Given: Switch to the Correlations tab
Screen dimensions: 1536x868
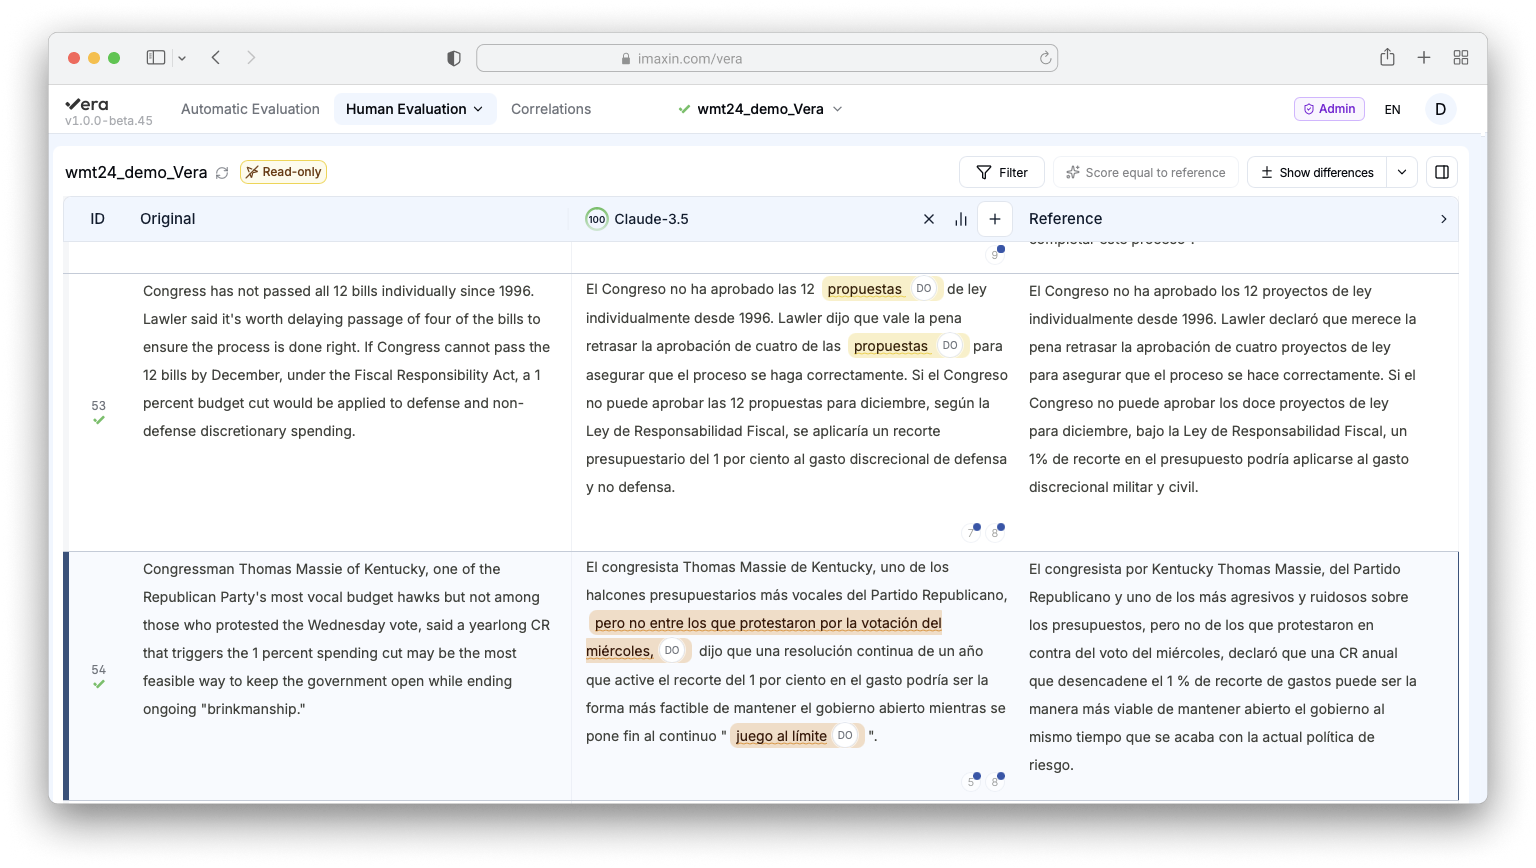Looking at the screenshot, I should click(551, 109).
